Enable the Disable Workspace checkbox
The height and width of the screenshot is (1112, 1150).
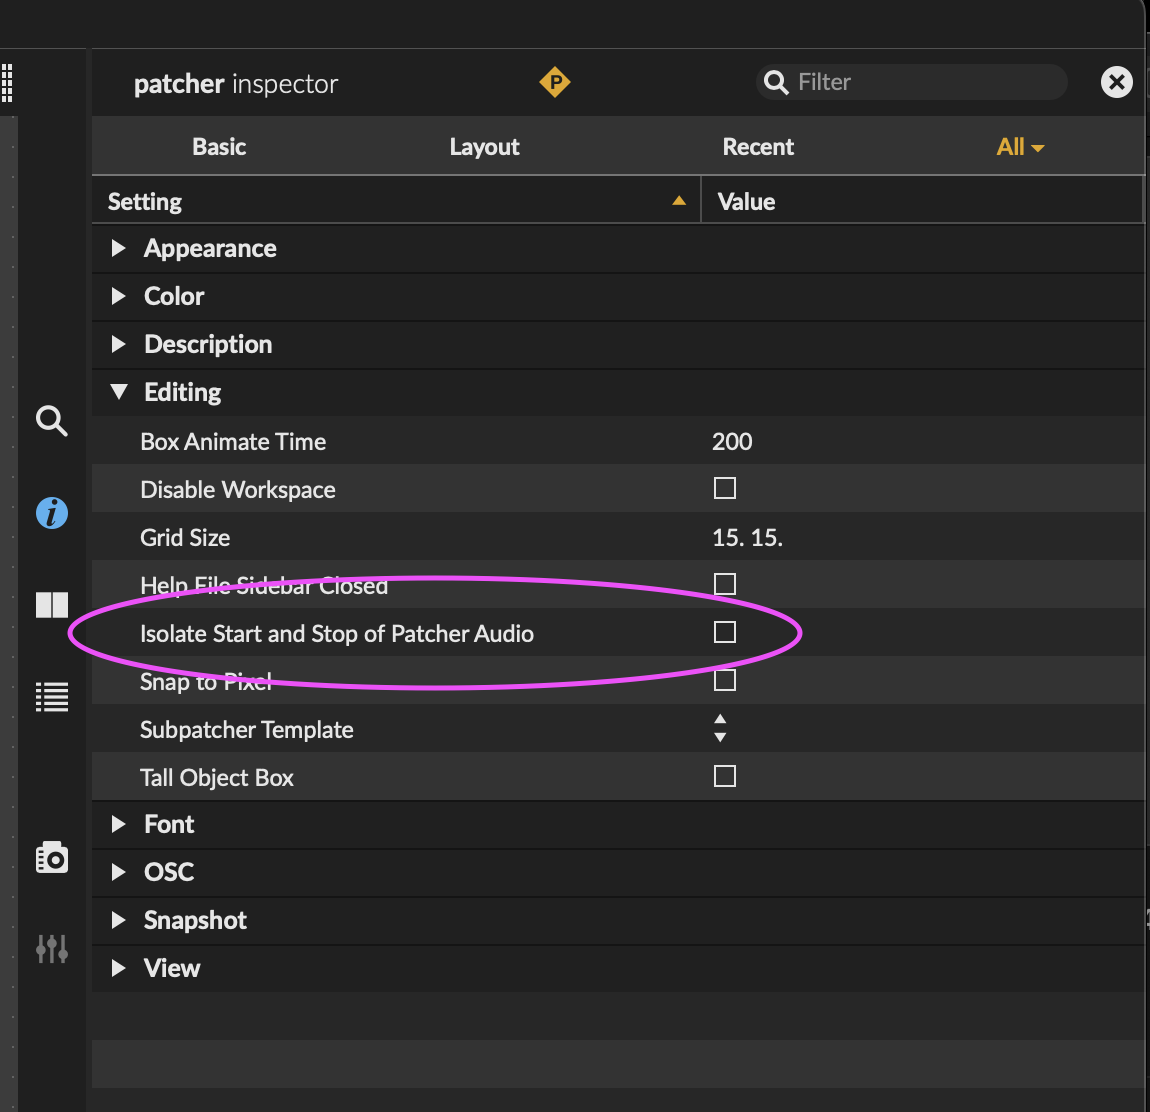tap(725, 488)
